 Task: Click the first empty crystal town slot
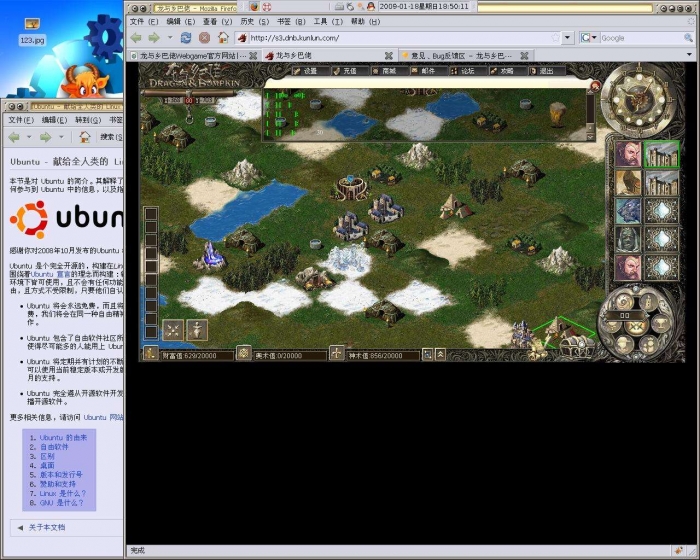(661, 211)
